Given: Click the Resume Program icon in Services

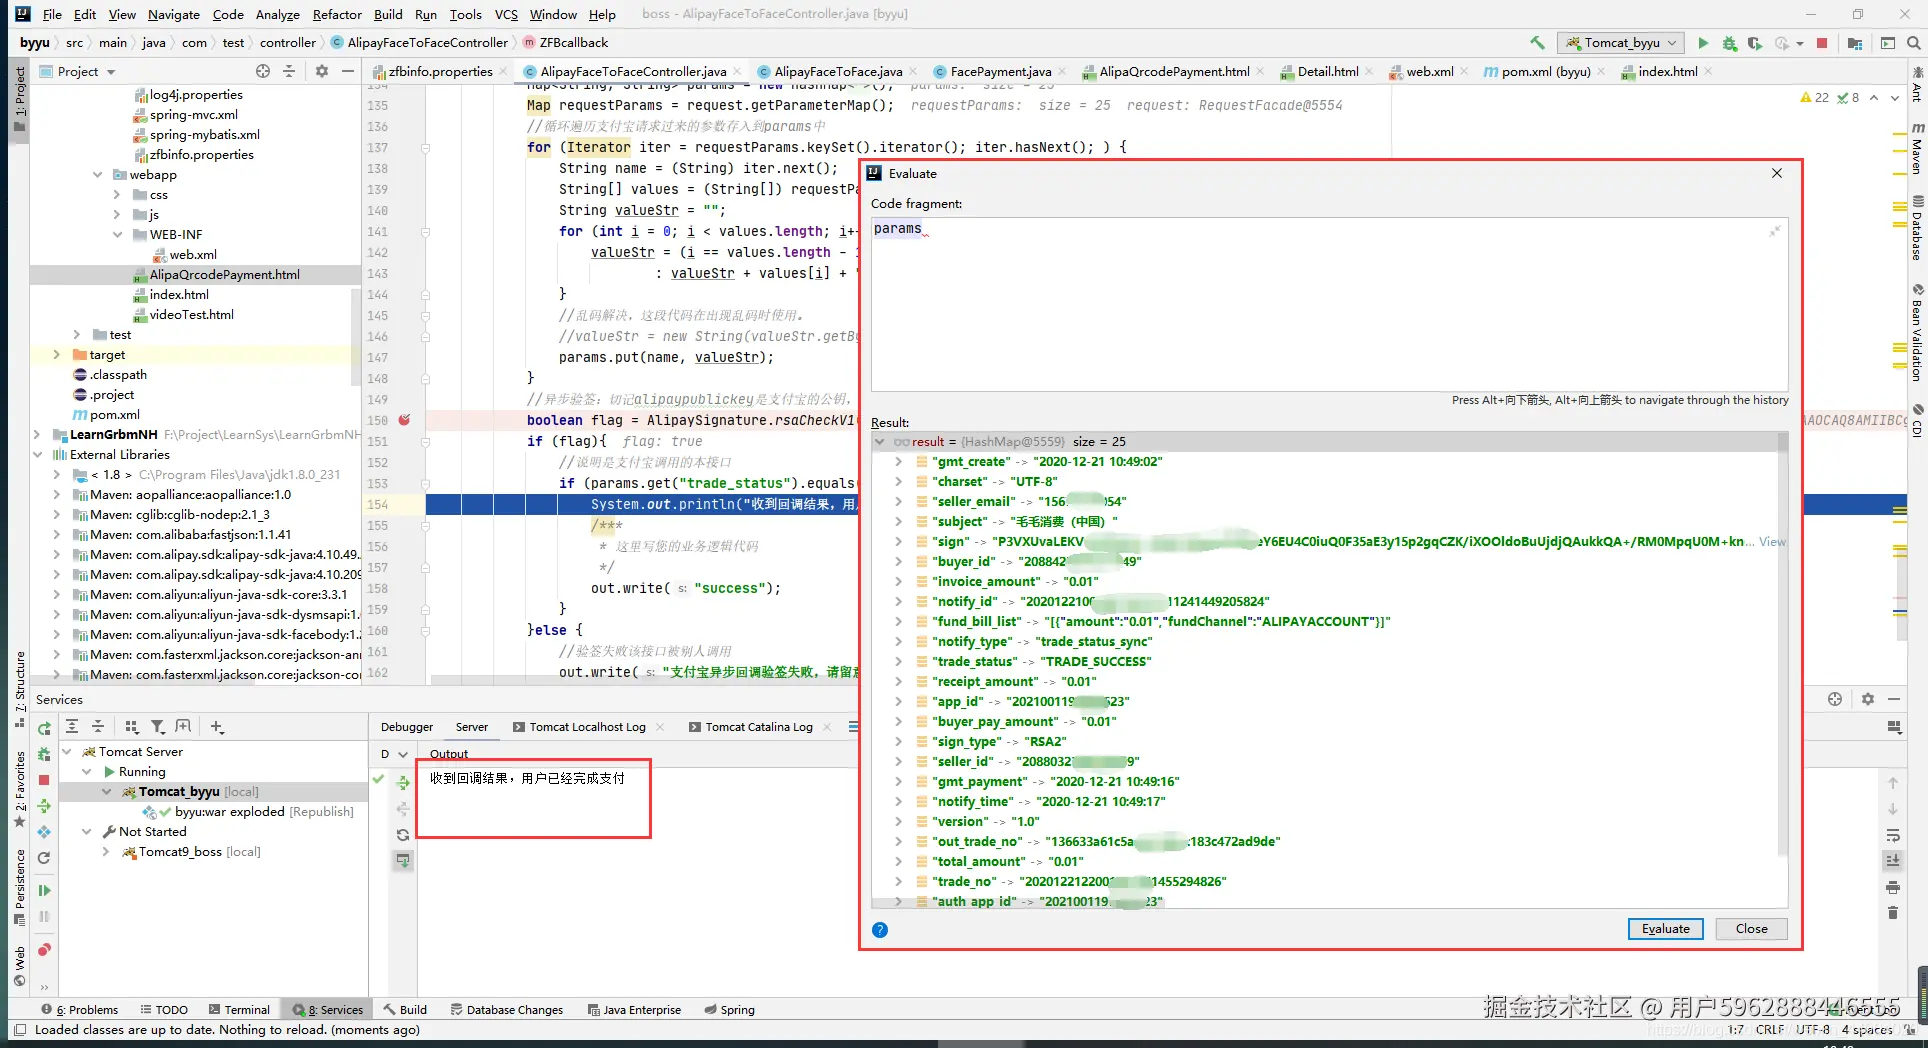Looking at the screenshot, I should tap(44, 890).
